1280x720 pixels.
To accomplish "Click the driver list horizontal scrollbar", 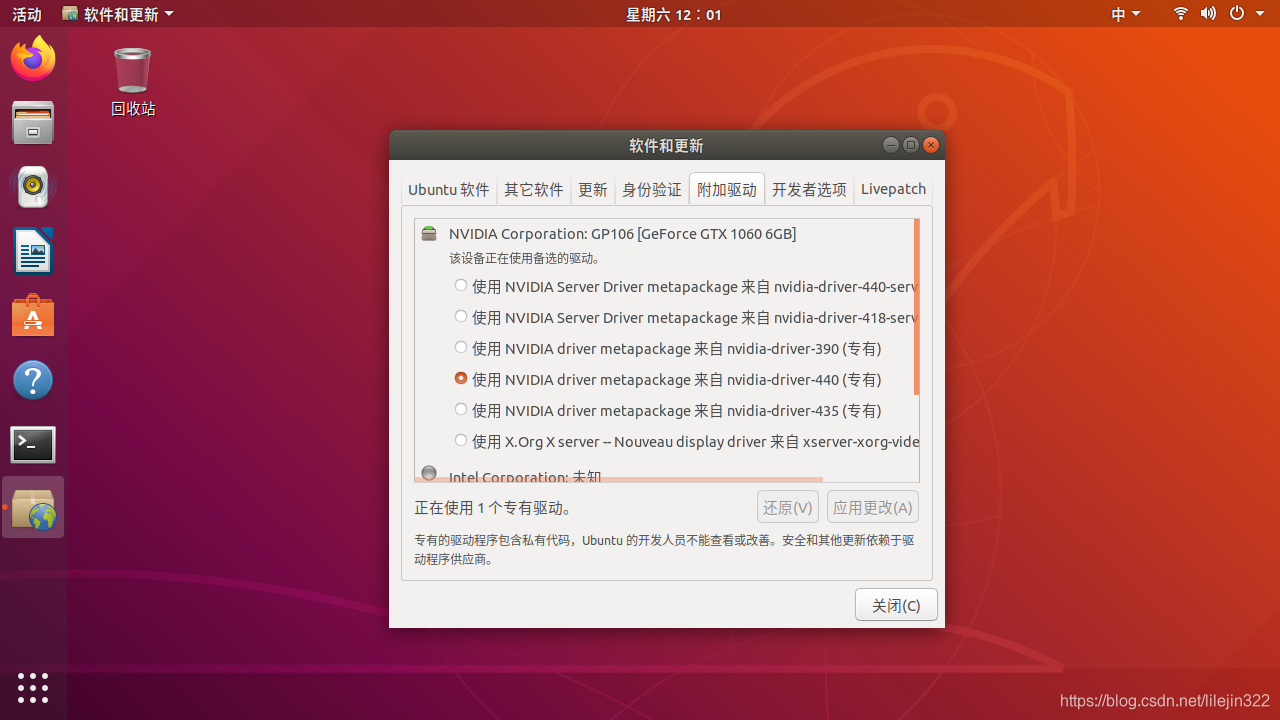I will 619,480.
